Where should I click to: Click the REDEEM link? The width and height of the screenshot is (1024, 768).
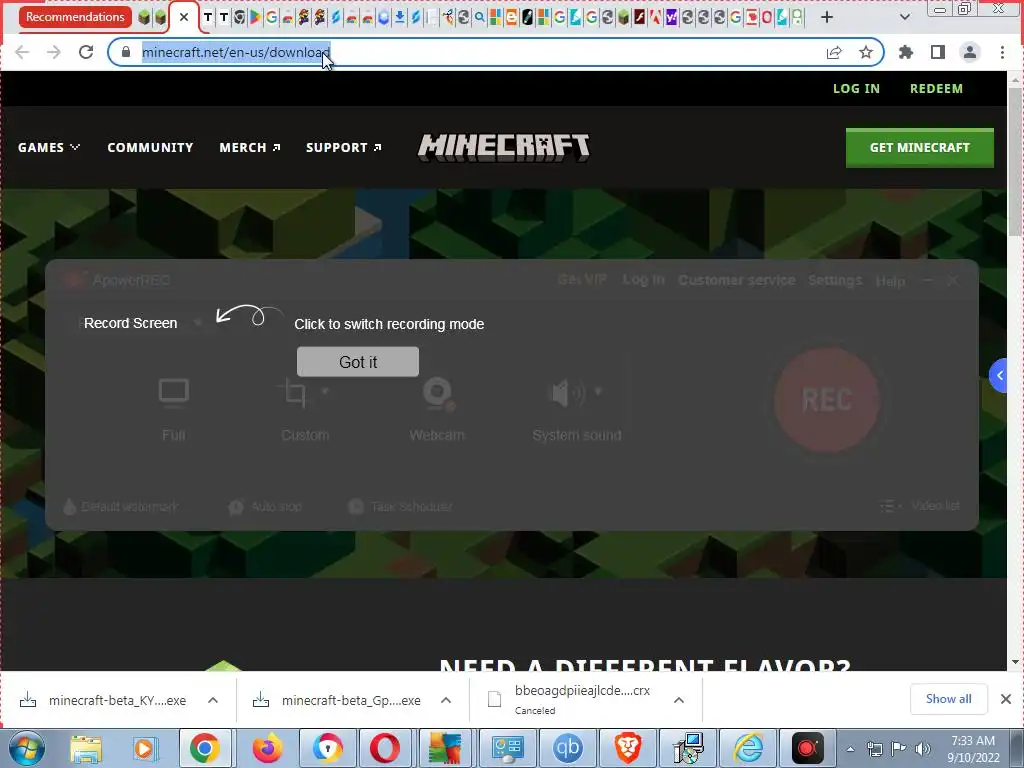tap(936, 89)
